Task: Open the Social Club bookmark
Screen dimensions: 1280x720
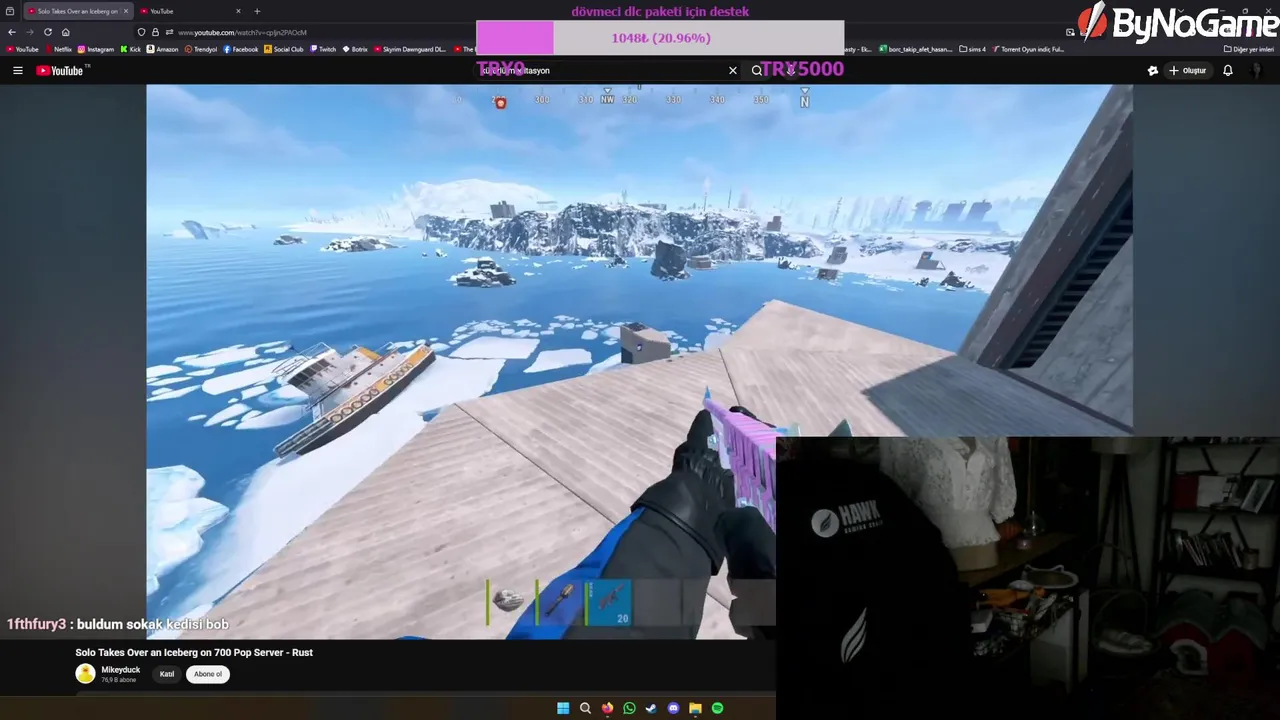Action: coord(284,49)
